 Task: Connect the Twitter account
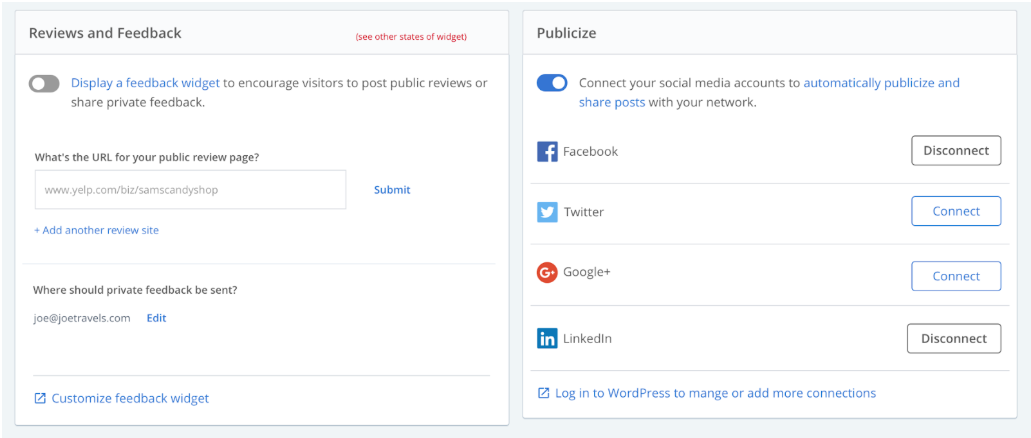[x=956, y=211]
